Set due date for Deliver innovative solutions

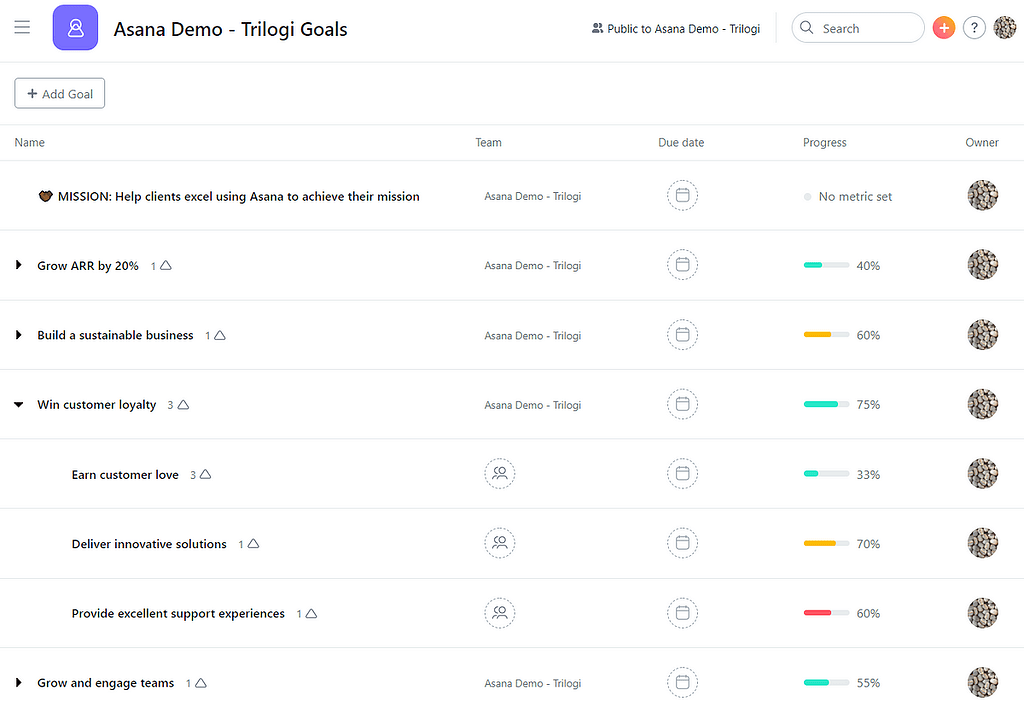[682, 543]
